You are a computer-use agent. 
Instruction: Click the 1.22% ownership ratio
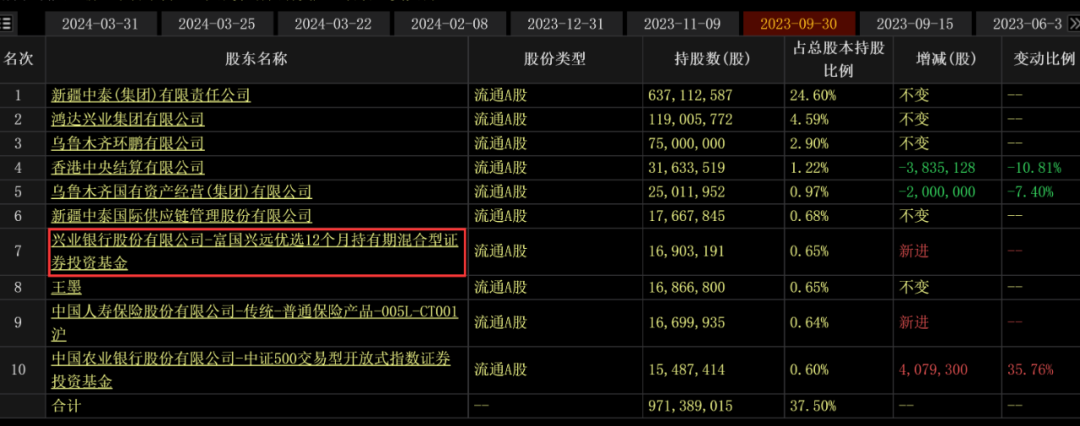point(809,168)
